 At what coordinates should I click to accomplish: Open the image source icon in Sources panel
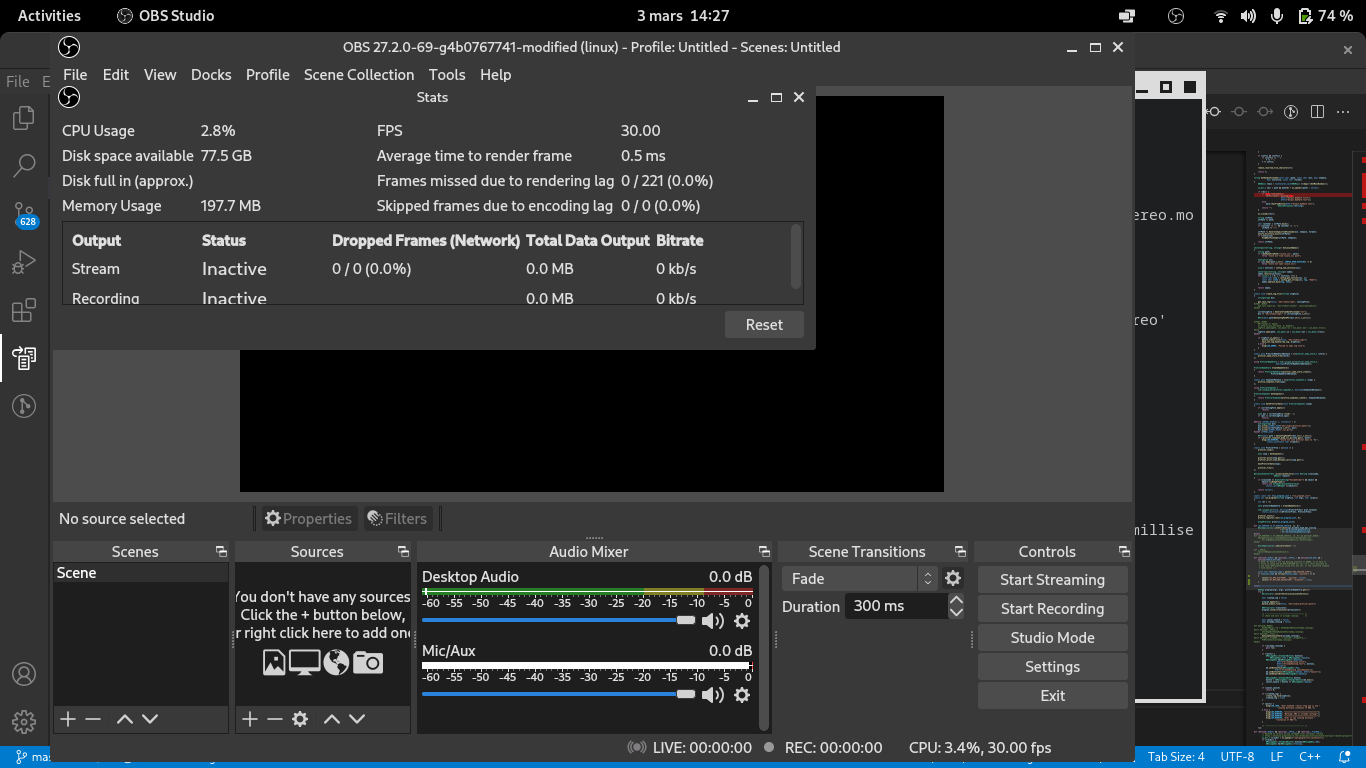[x=275, y=662]
